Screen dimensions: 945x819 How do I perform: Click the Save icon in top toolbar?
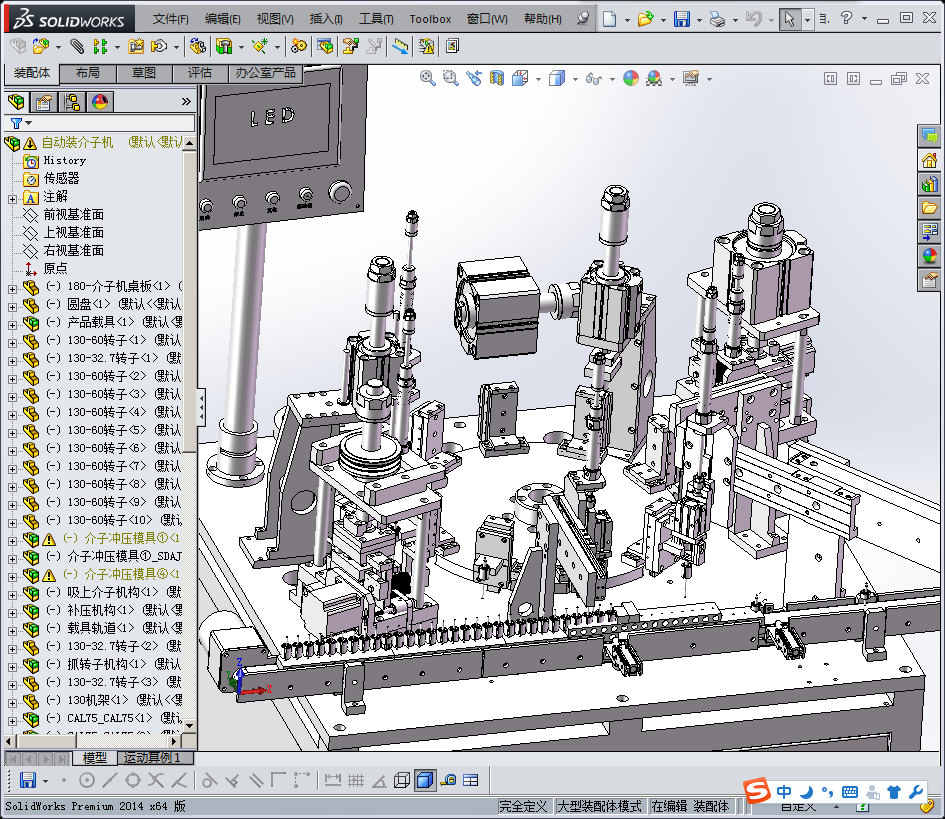point(681,19)
